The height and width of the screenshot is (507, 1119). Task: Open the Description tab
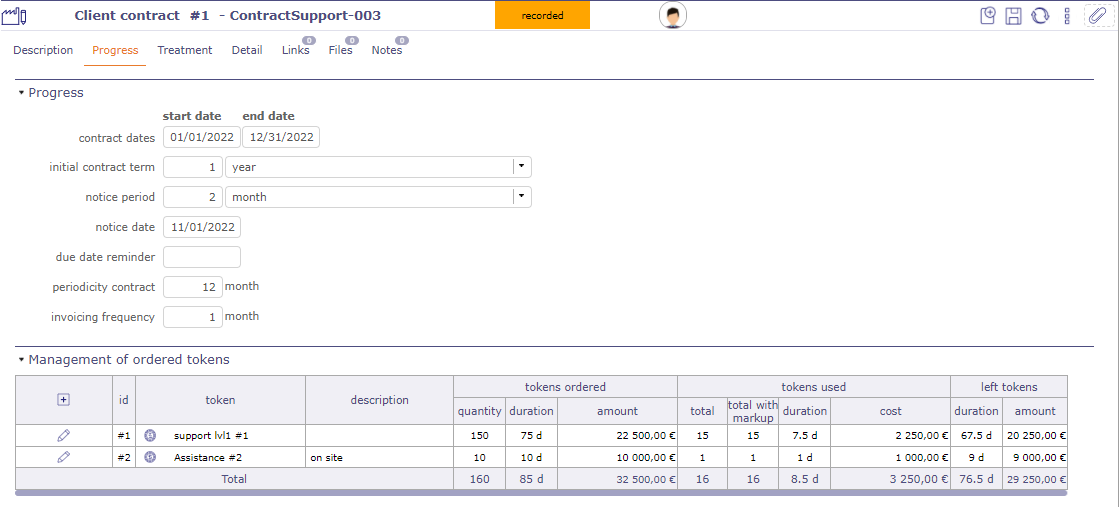(x=43, y=50)
